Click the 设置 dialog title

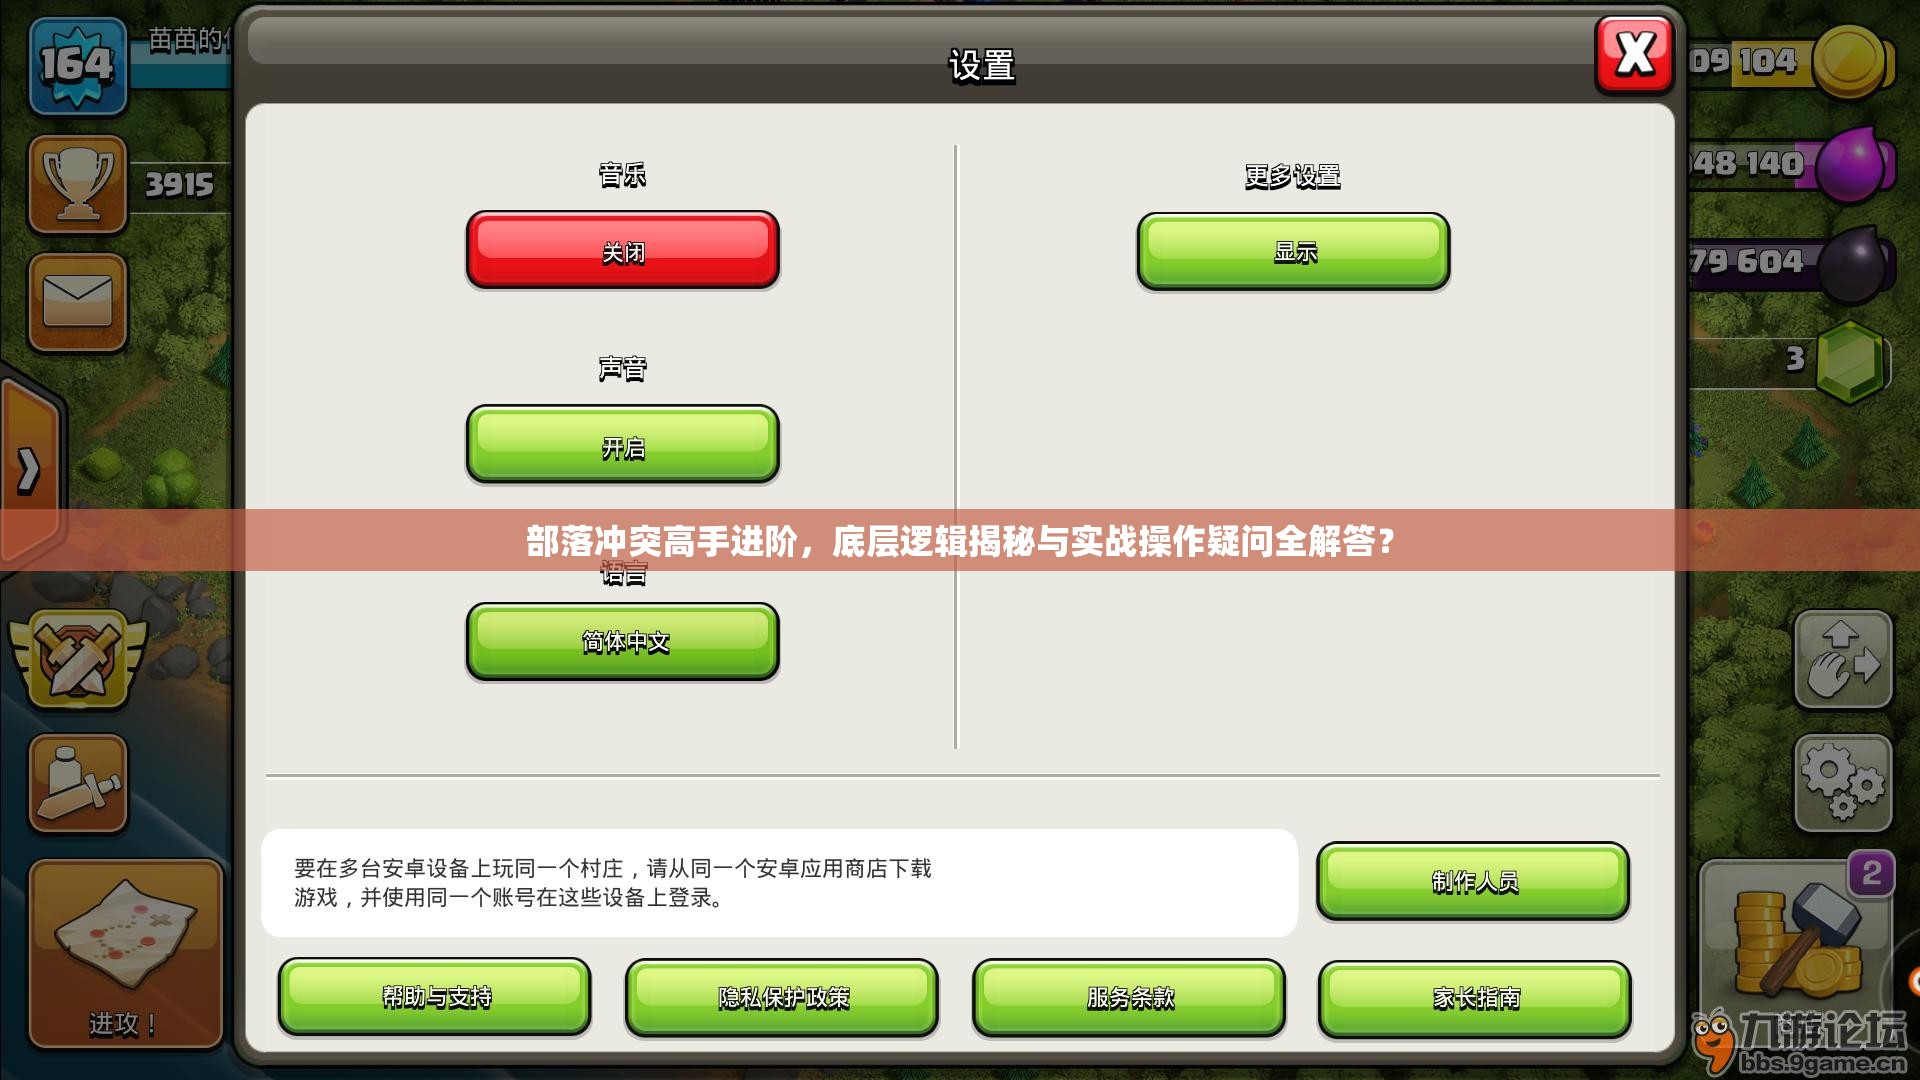point(981,66)
